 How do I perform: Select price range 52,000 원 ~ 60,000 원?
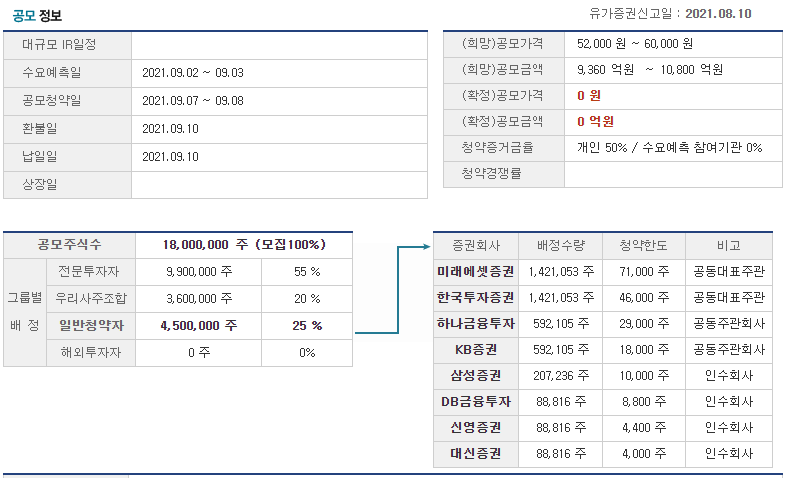pyautogui.click(x=635, y=44)
